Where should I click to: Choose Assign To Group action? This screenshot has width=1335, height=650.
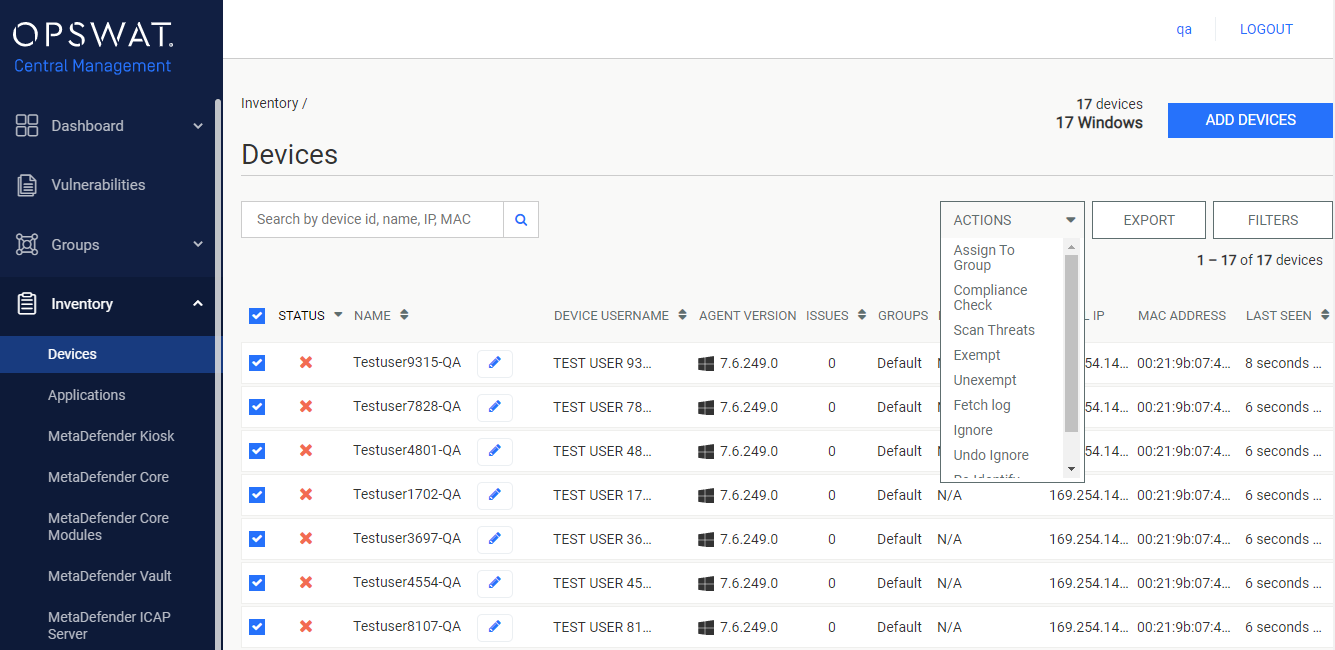(x=984, y=258)
